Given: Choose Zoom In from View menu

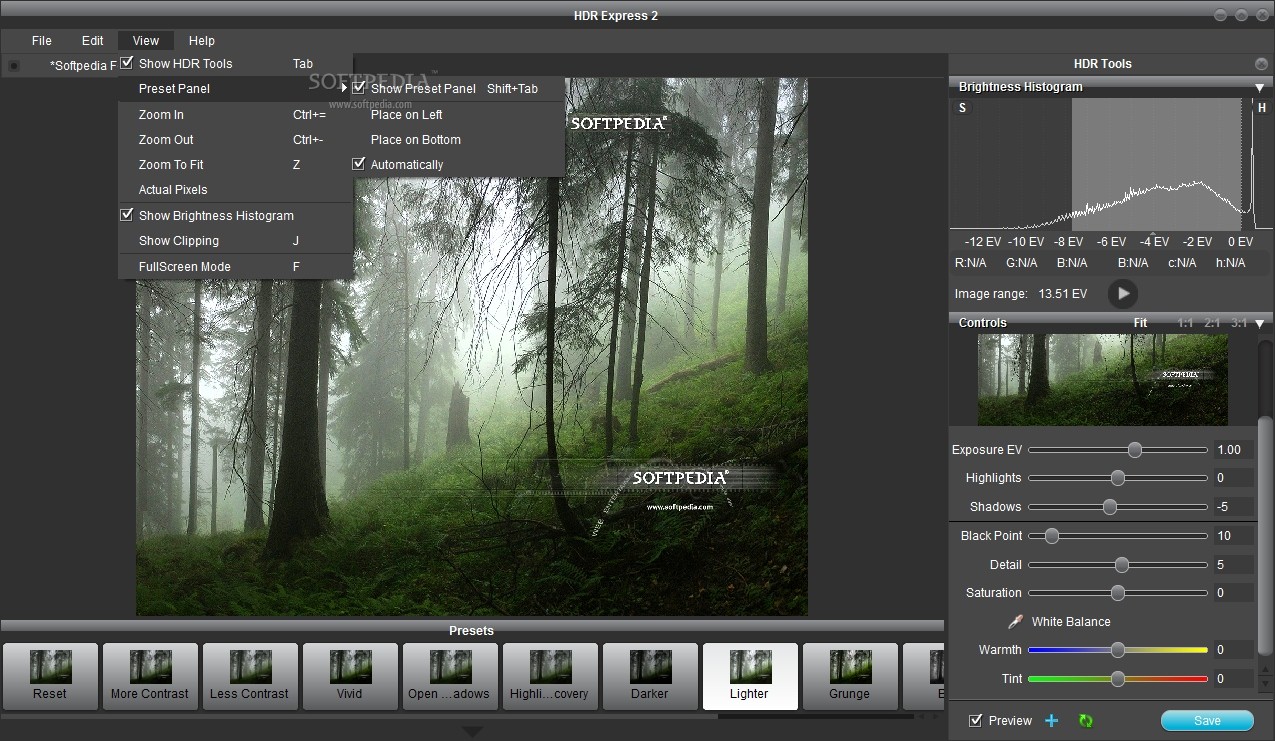Looking at the screenshot, I should 235,115.
